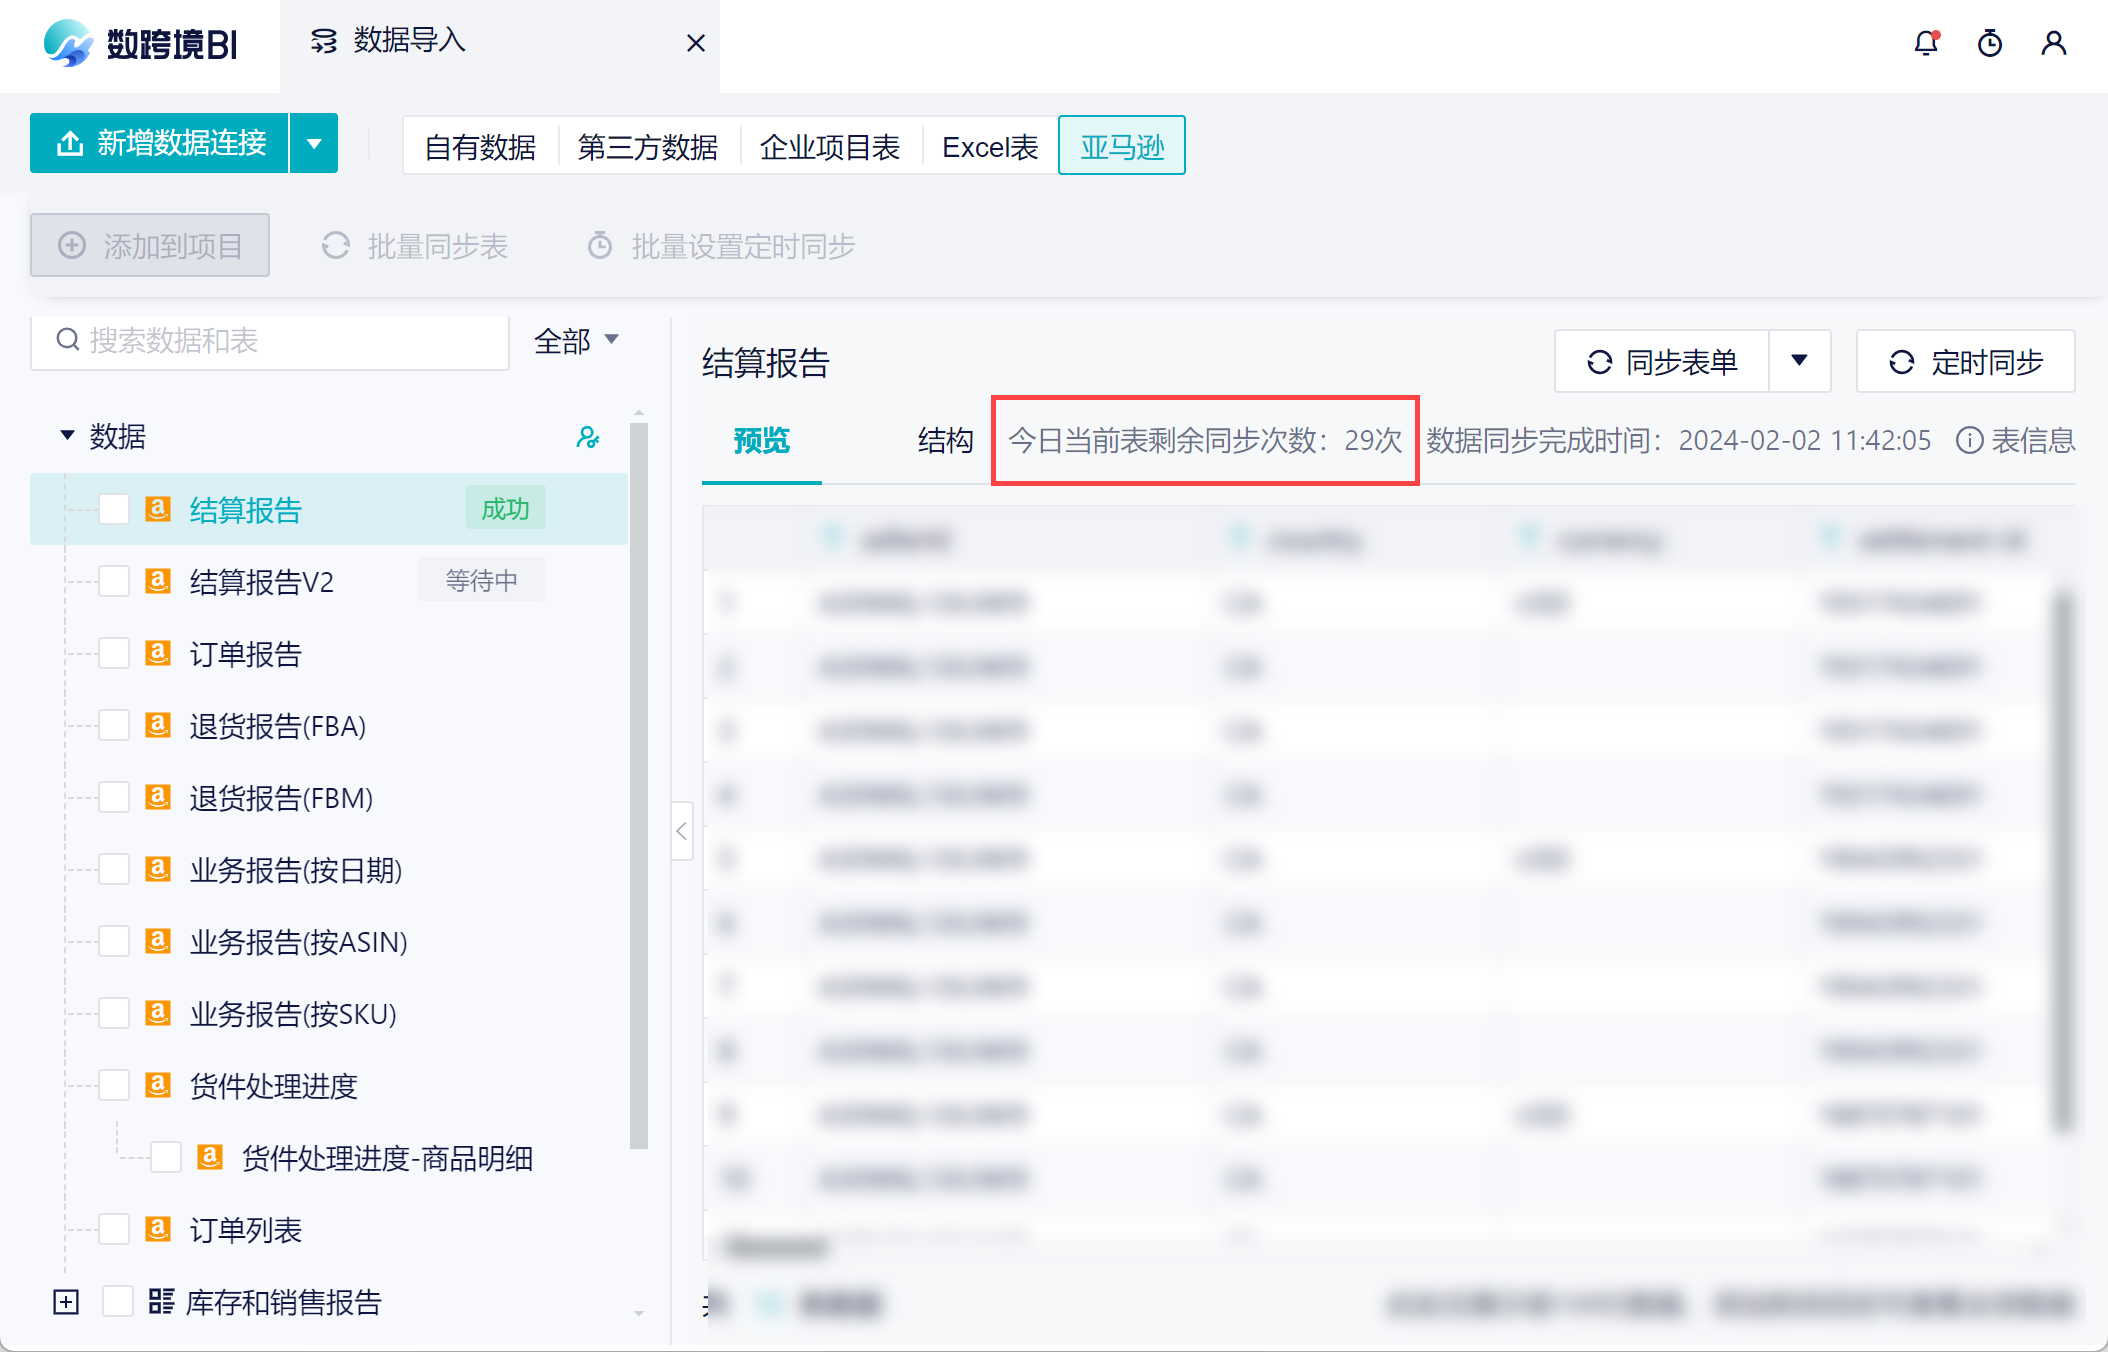This screenshot has height=1352, width=2108.
Task: Expand the 全部 filter dropdown
Action: point(577,341)
